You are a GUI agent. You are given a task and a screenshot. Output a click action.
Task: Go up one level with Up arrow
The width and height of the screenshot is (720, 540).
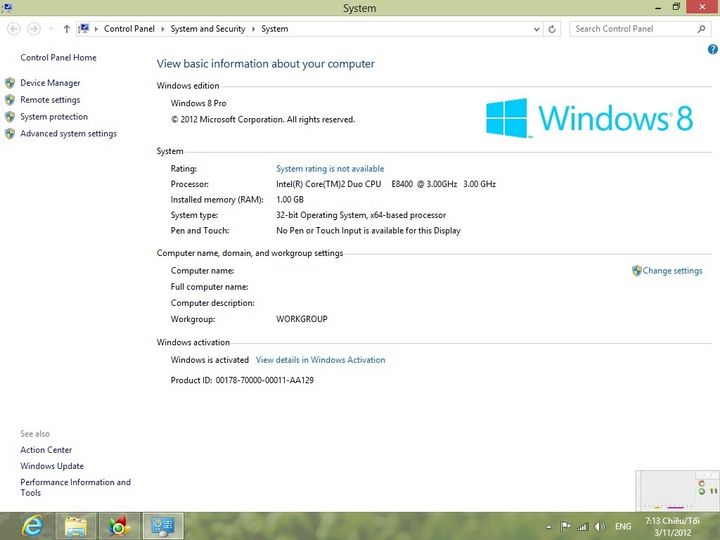pos(67,29)
